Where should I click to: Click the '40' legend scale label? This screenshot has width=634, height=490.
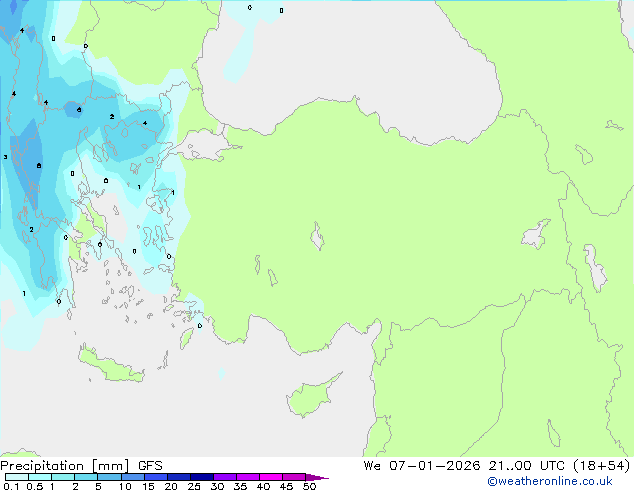click(x=263, y=486)
